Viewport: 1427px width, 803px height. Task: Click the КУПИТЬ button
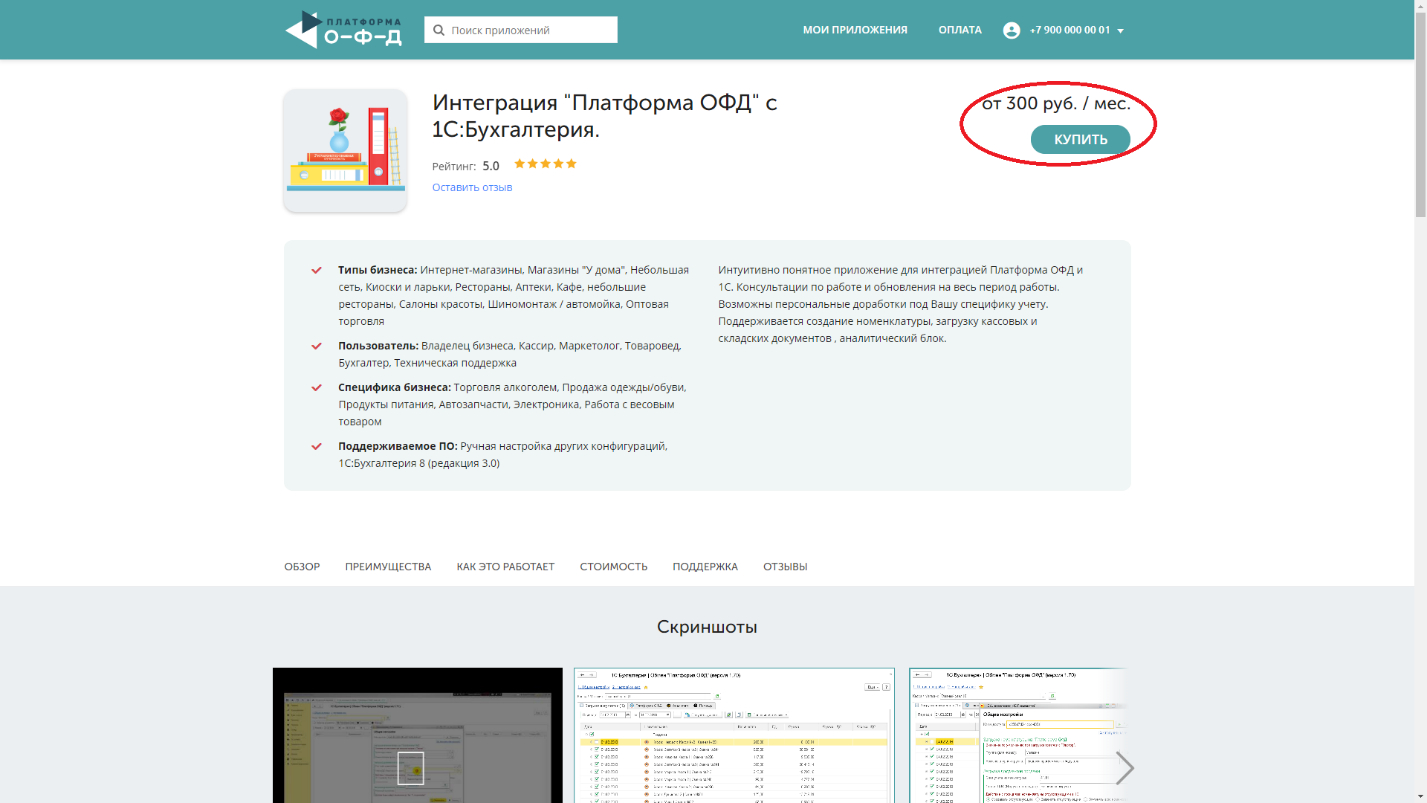1080,140
